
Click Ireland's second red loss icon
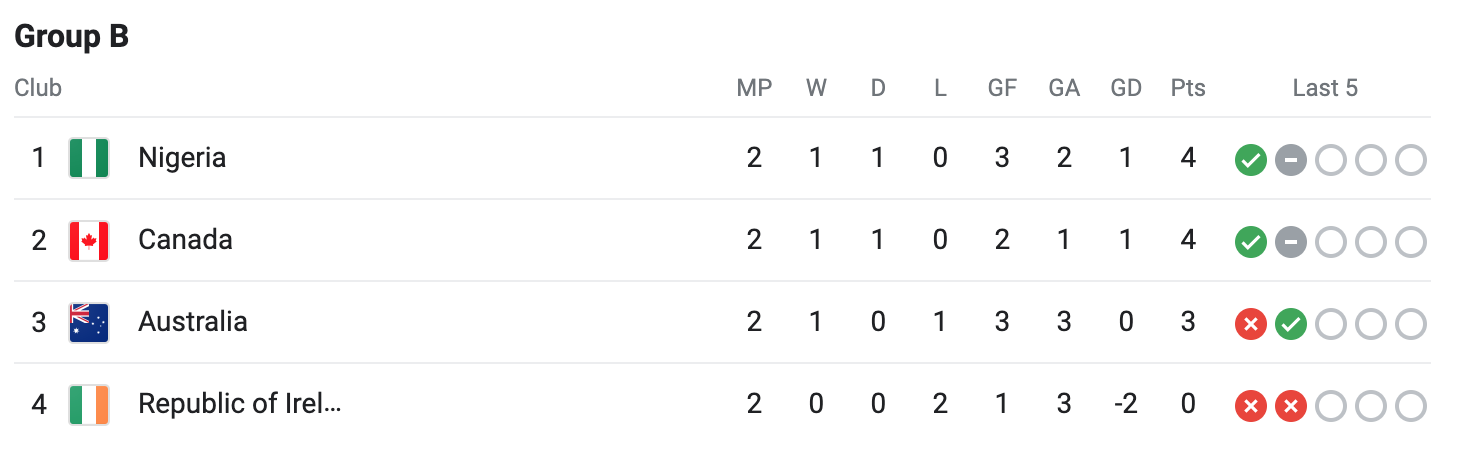1291,406
